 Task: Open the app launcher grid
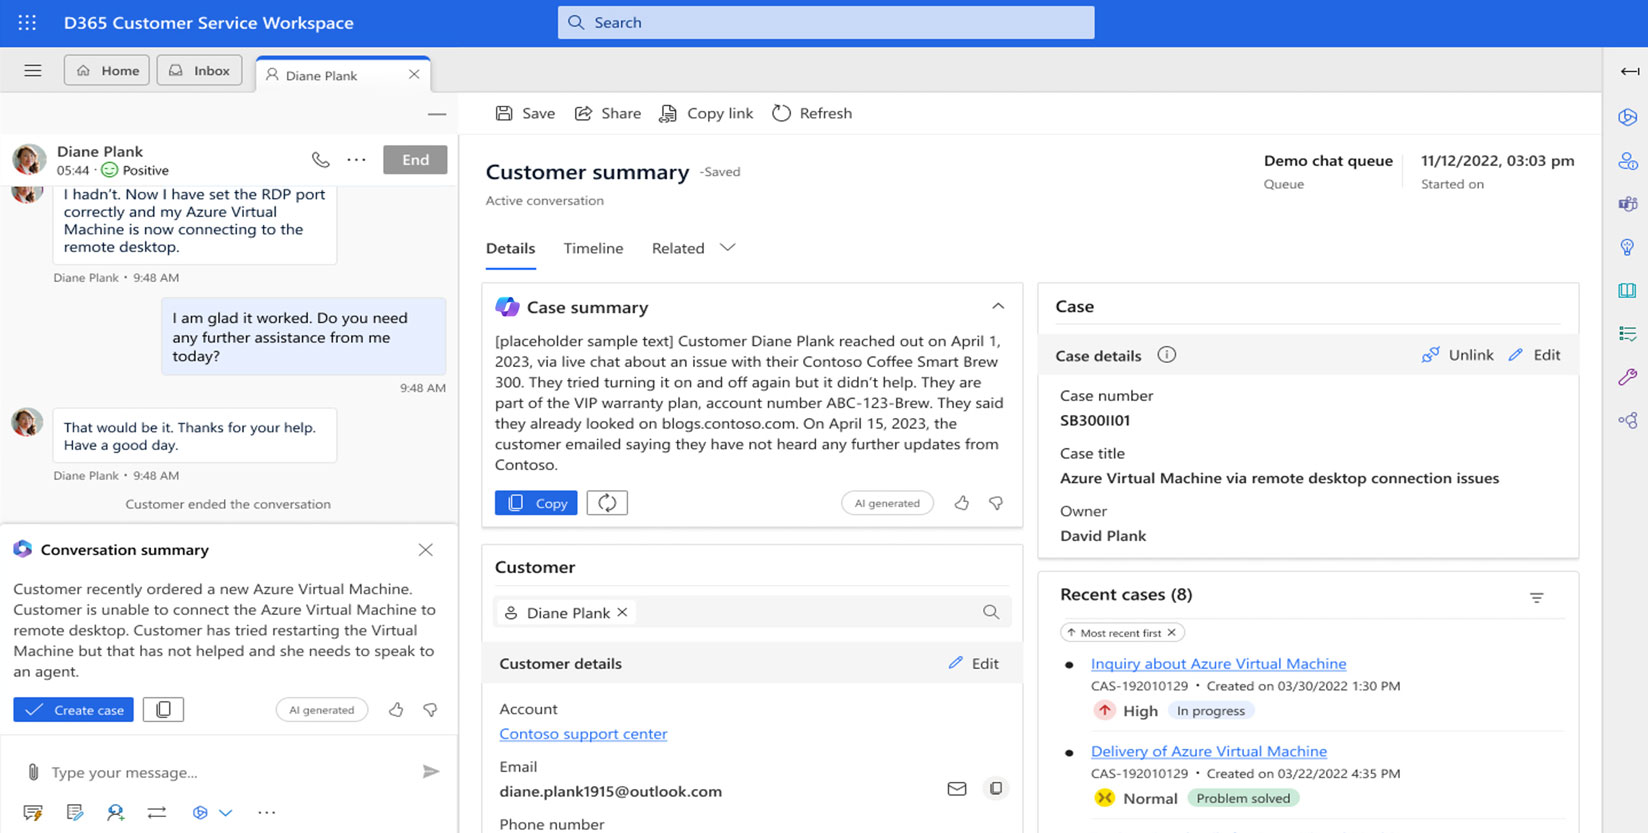tap(27, 22)
